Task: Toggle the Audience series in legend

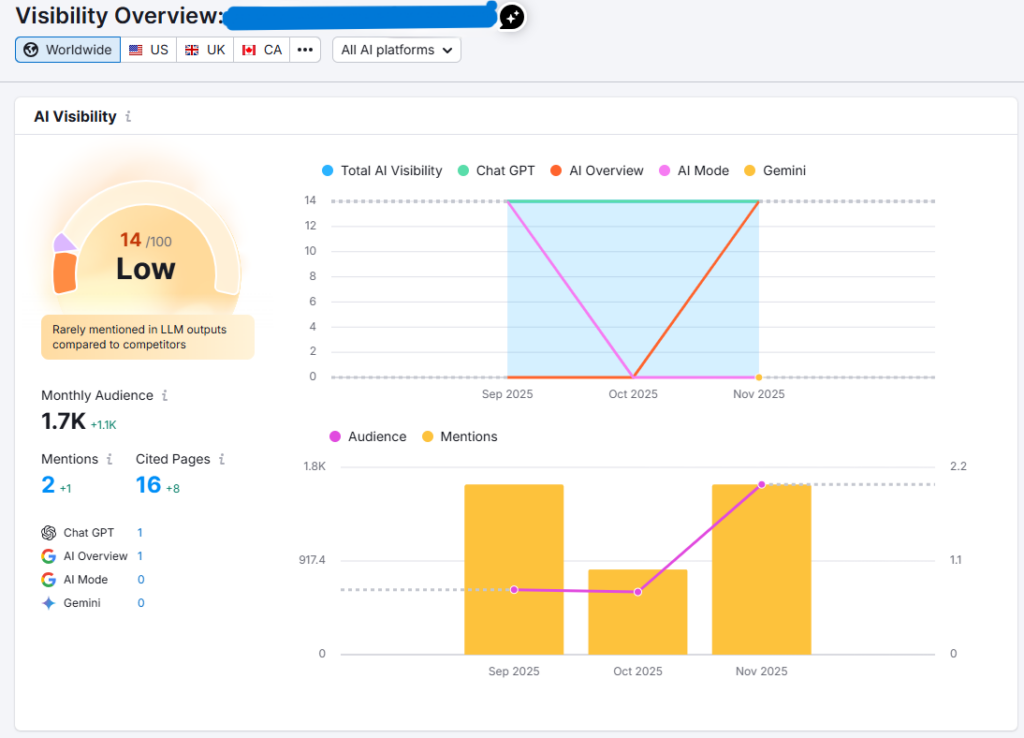Action: 367,437
